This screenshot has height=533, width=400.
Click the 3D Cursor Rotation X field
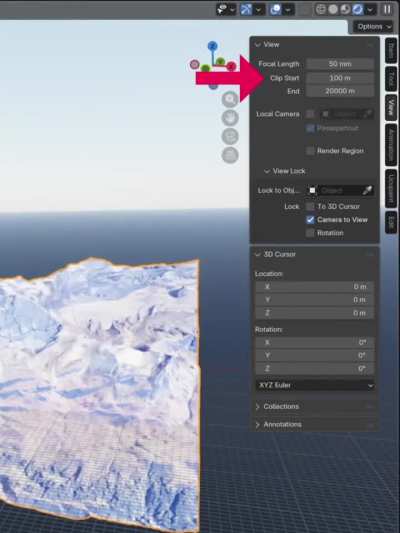click(x=315, y=342)
